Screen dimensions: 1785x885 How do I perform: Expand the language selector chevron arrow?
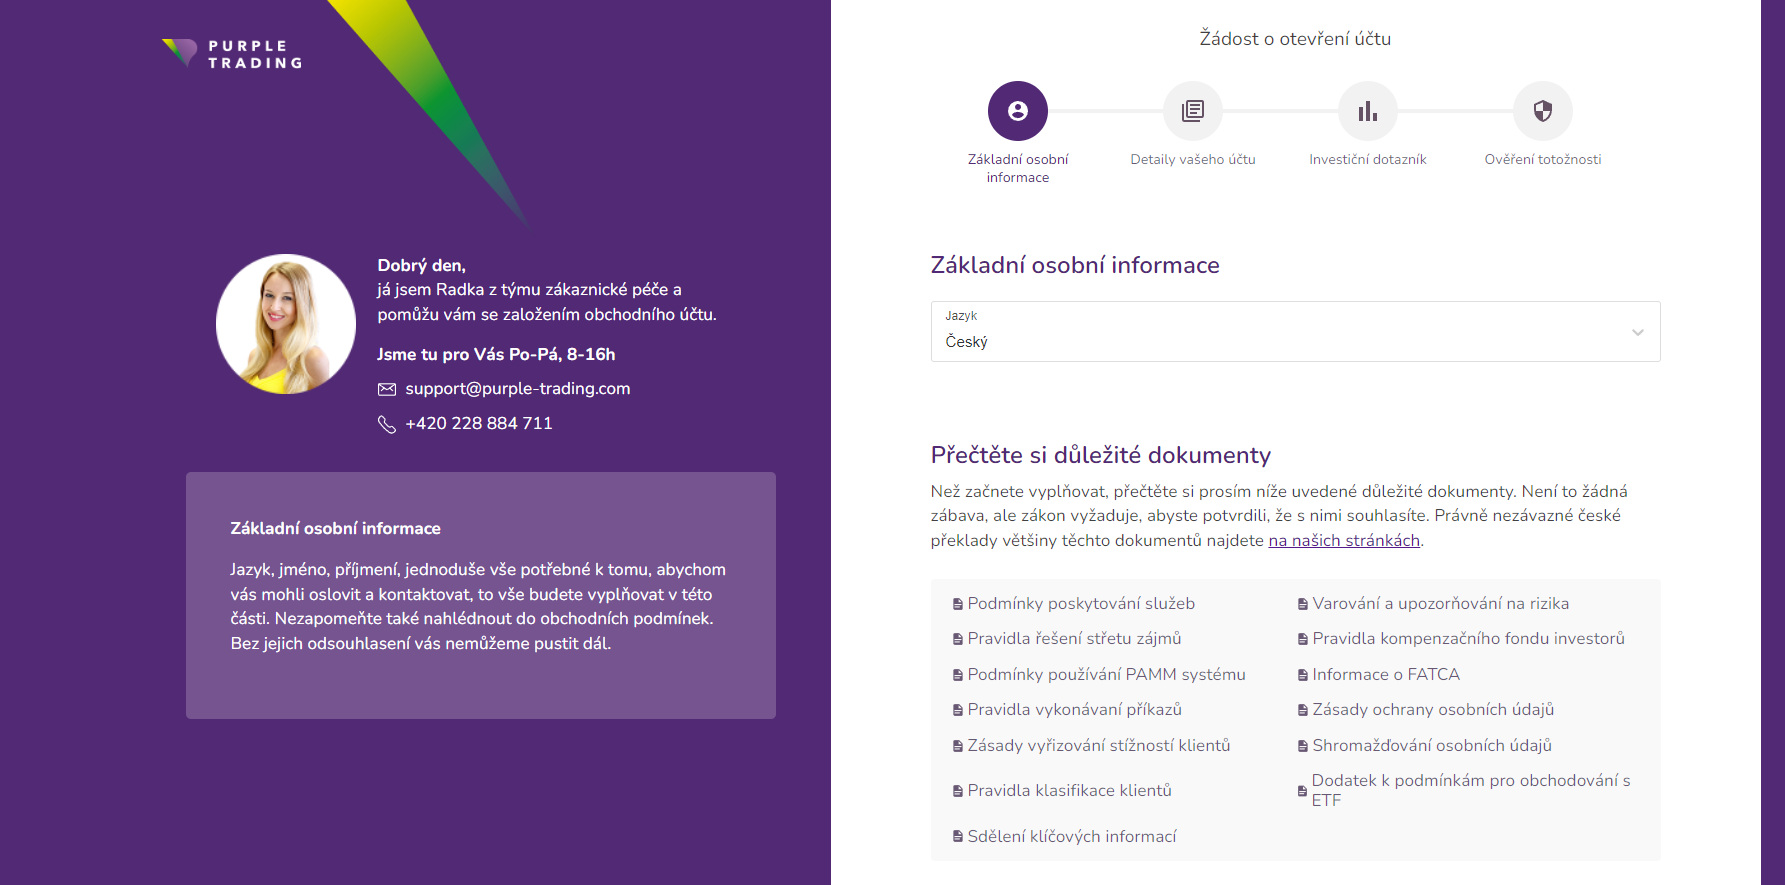pos(1637,332)
